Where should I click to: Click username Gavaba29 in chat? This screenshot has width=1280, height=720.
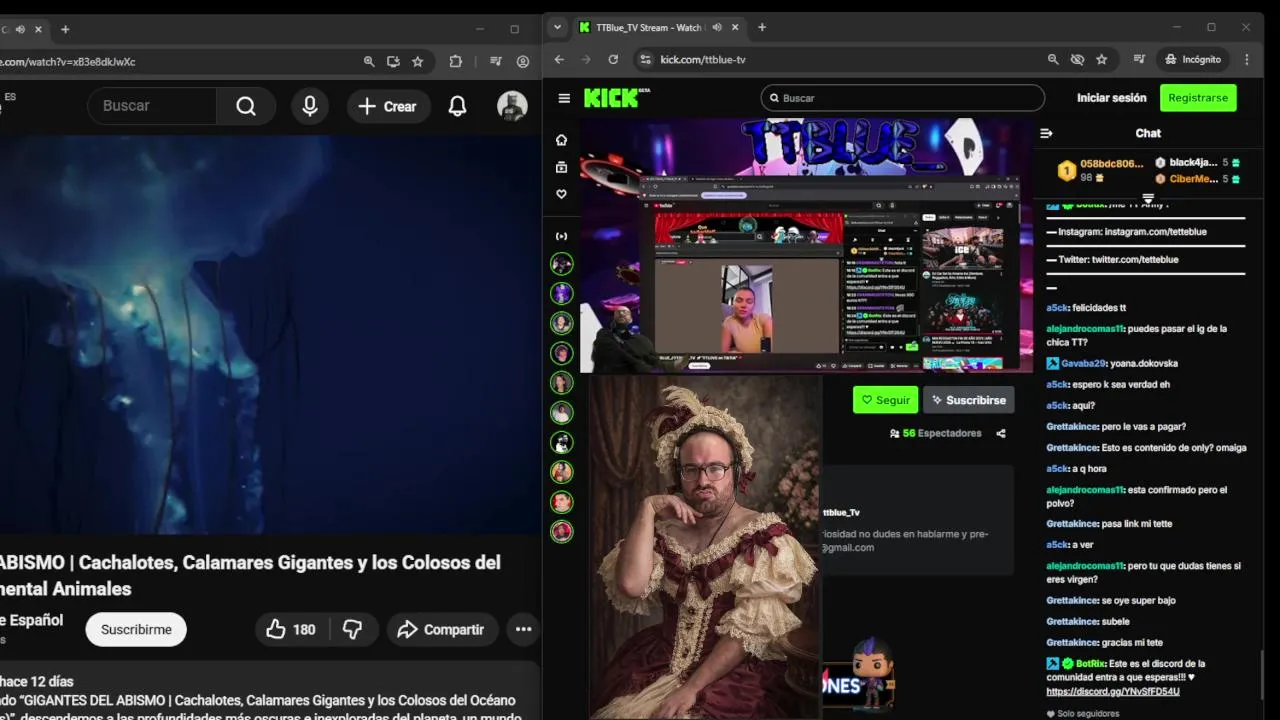point(1083,363)
